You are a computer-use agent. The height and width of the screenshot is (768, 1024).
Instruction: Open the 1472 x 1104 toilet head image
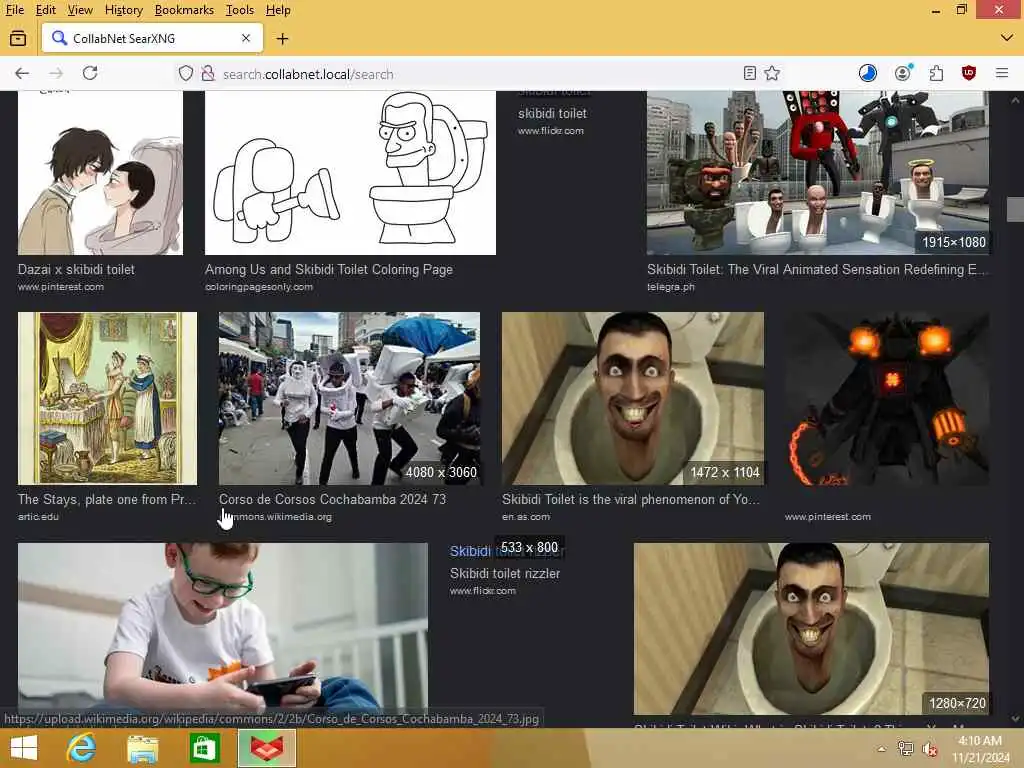(633, 398)
